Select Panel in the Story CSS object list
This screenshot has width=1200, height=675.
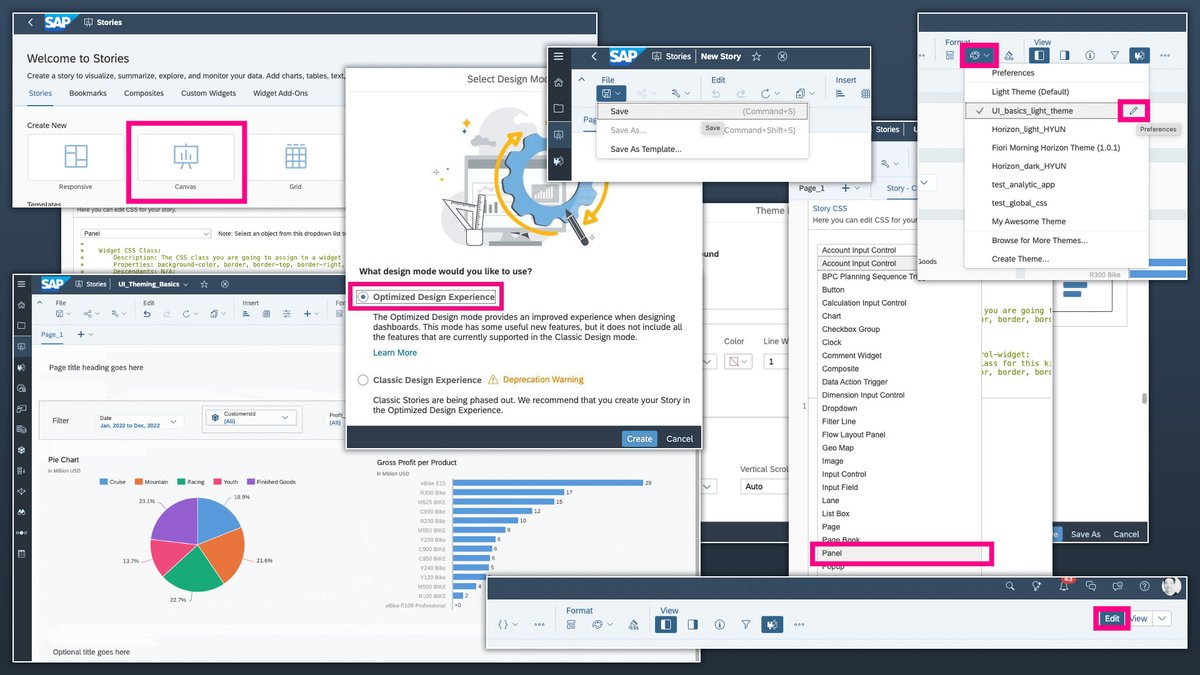(x=901, y=552)
